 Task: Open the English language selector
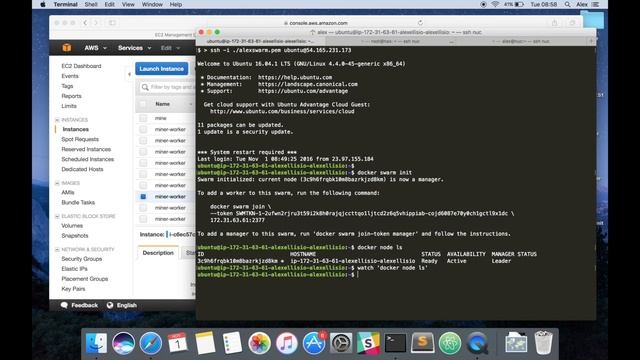(x=122, y=305)
